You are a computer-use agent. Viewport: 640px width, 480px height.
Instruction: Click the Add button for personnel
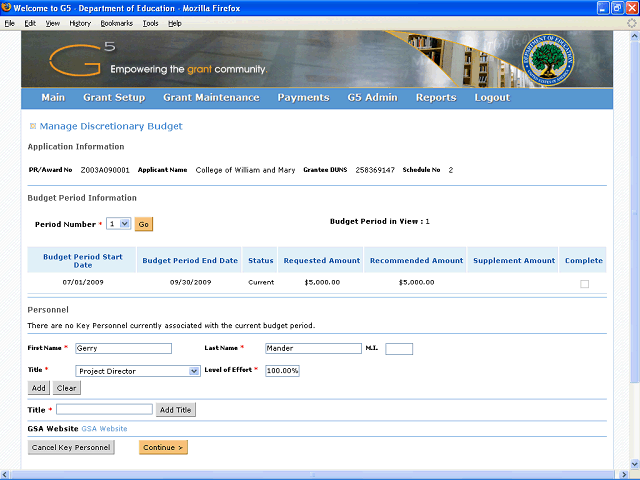(x=38, y=388)
